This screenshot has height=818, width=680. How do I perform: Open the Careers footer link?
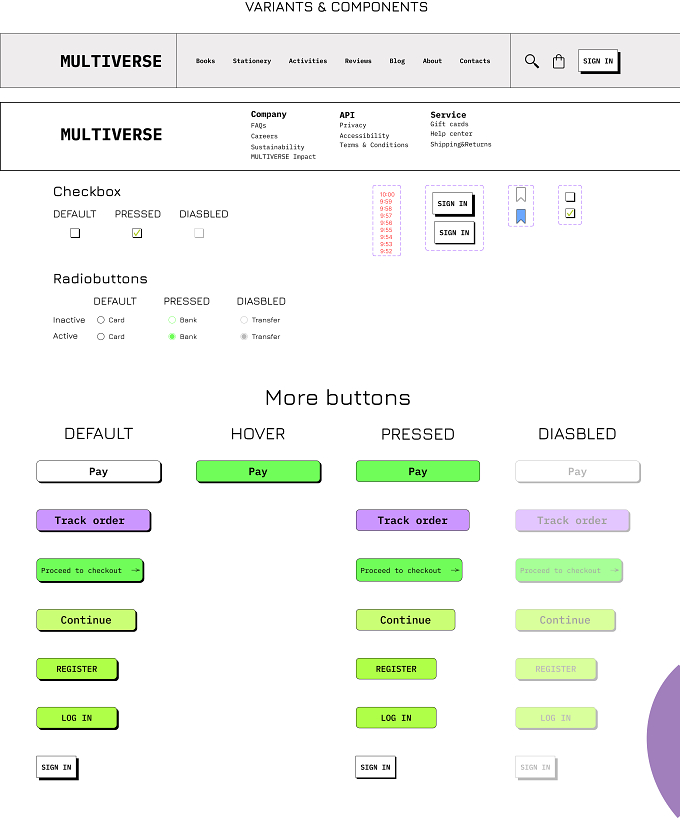[264, 136]
